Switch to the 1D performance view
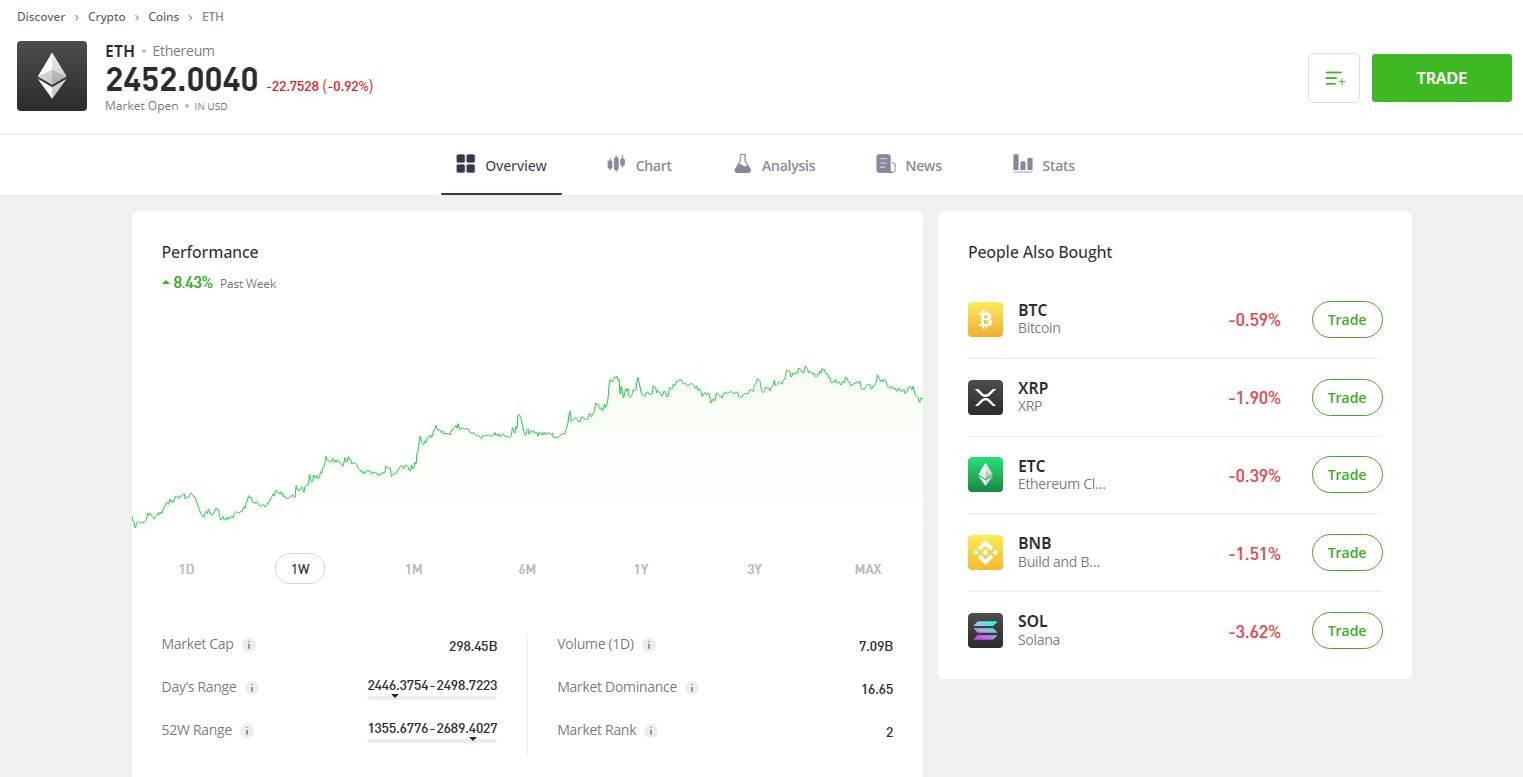The image size is (1523, 777). click(186, 568)
